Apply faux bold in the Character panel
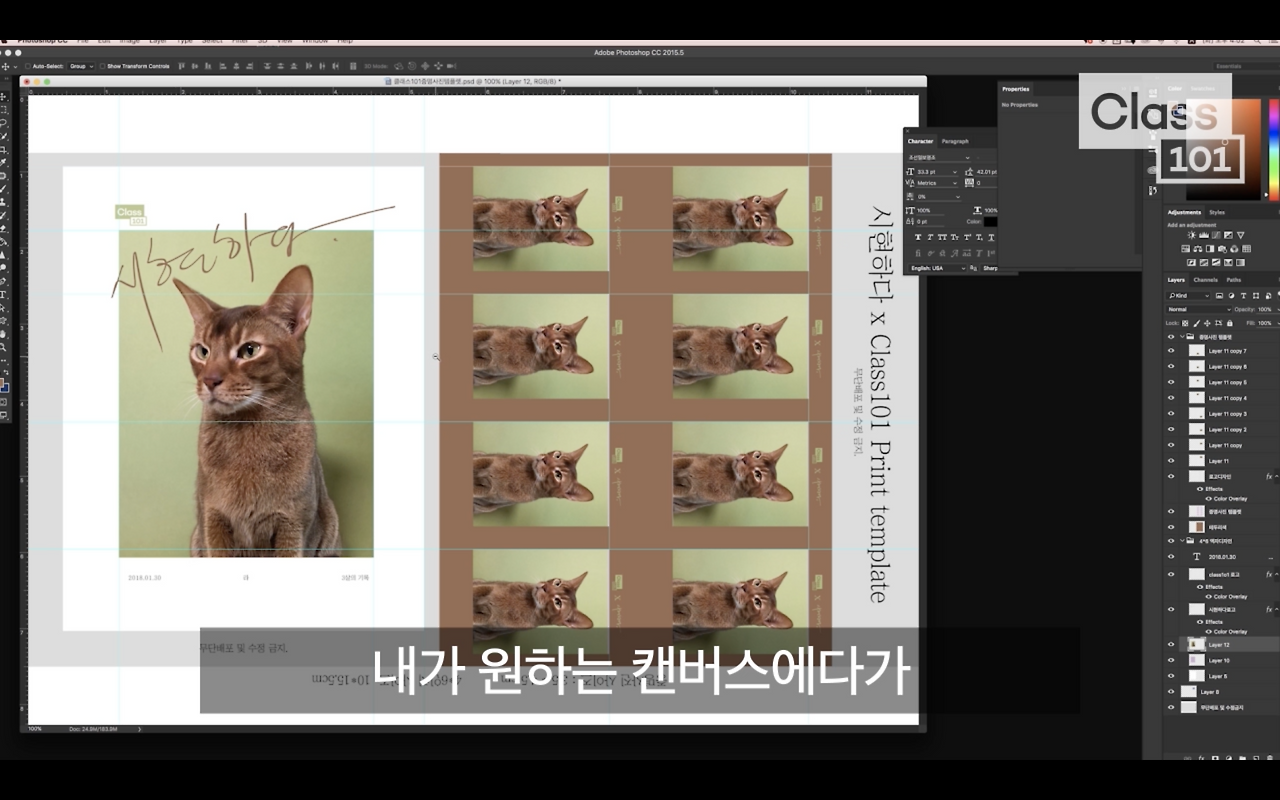This screenshot has height=800, width=1280. pos(918,237)
